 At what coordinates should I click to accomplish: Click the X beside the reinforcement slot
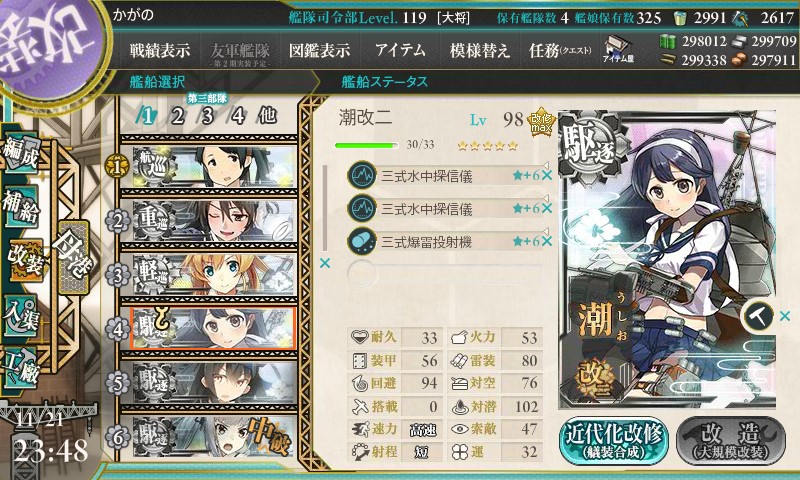coord(785,316)
